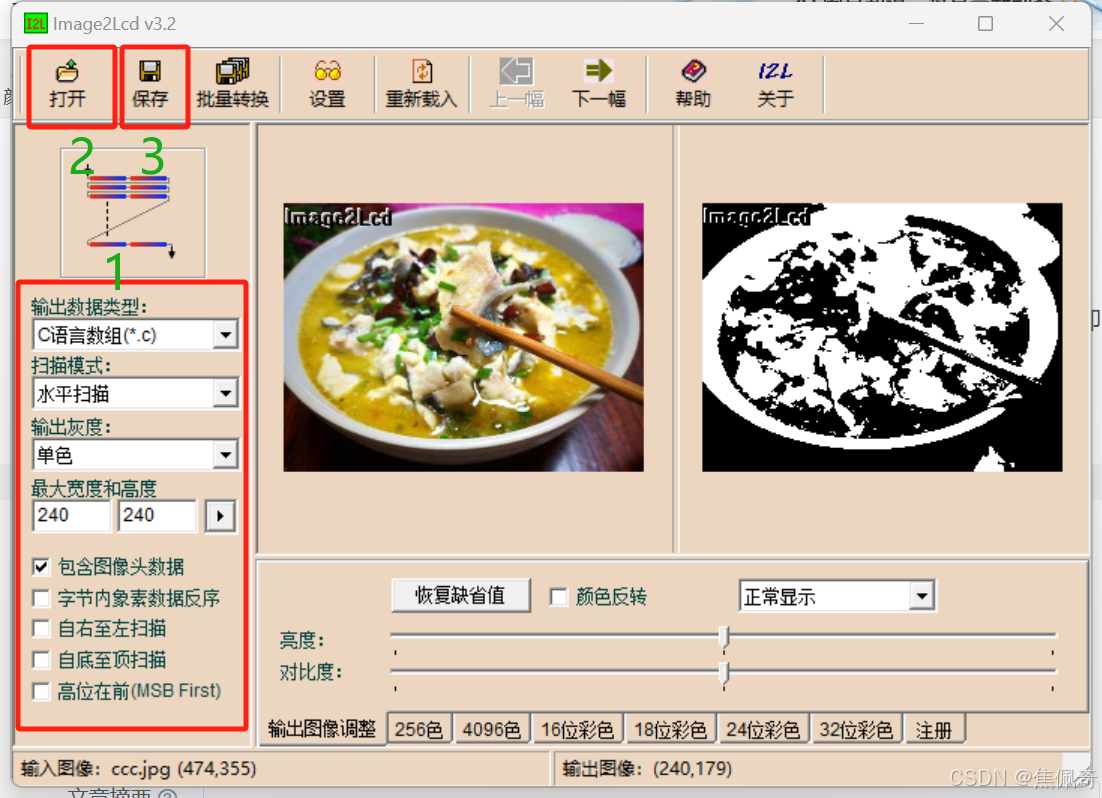Image resolution: width=1102 pixels, height=798 pixels.
Task: Click the 对比度 contrast slider handle
Action: click(724, 673)
